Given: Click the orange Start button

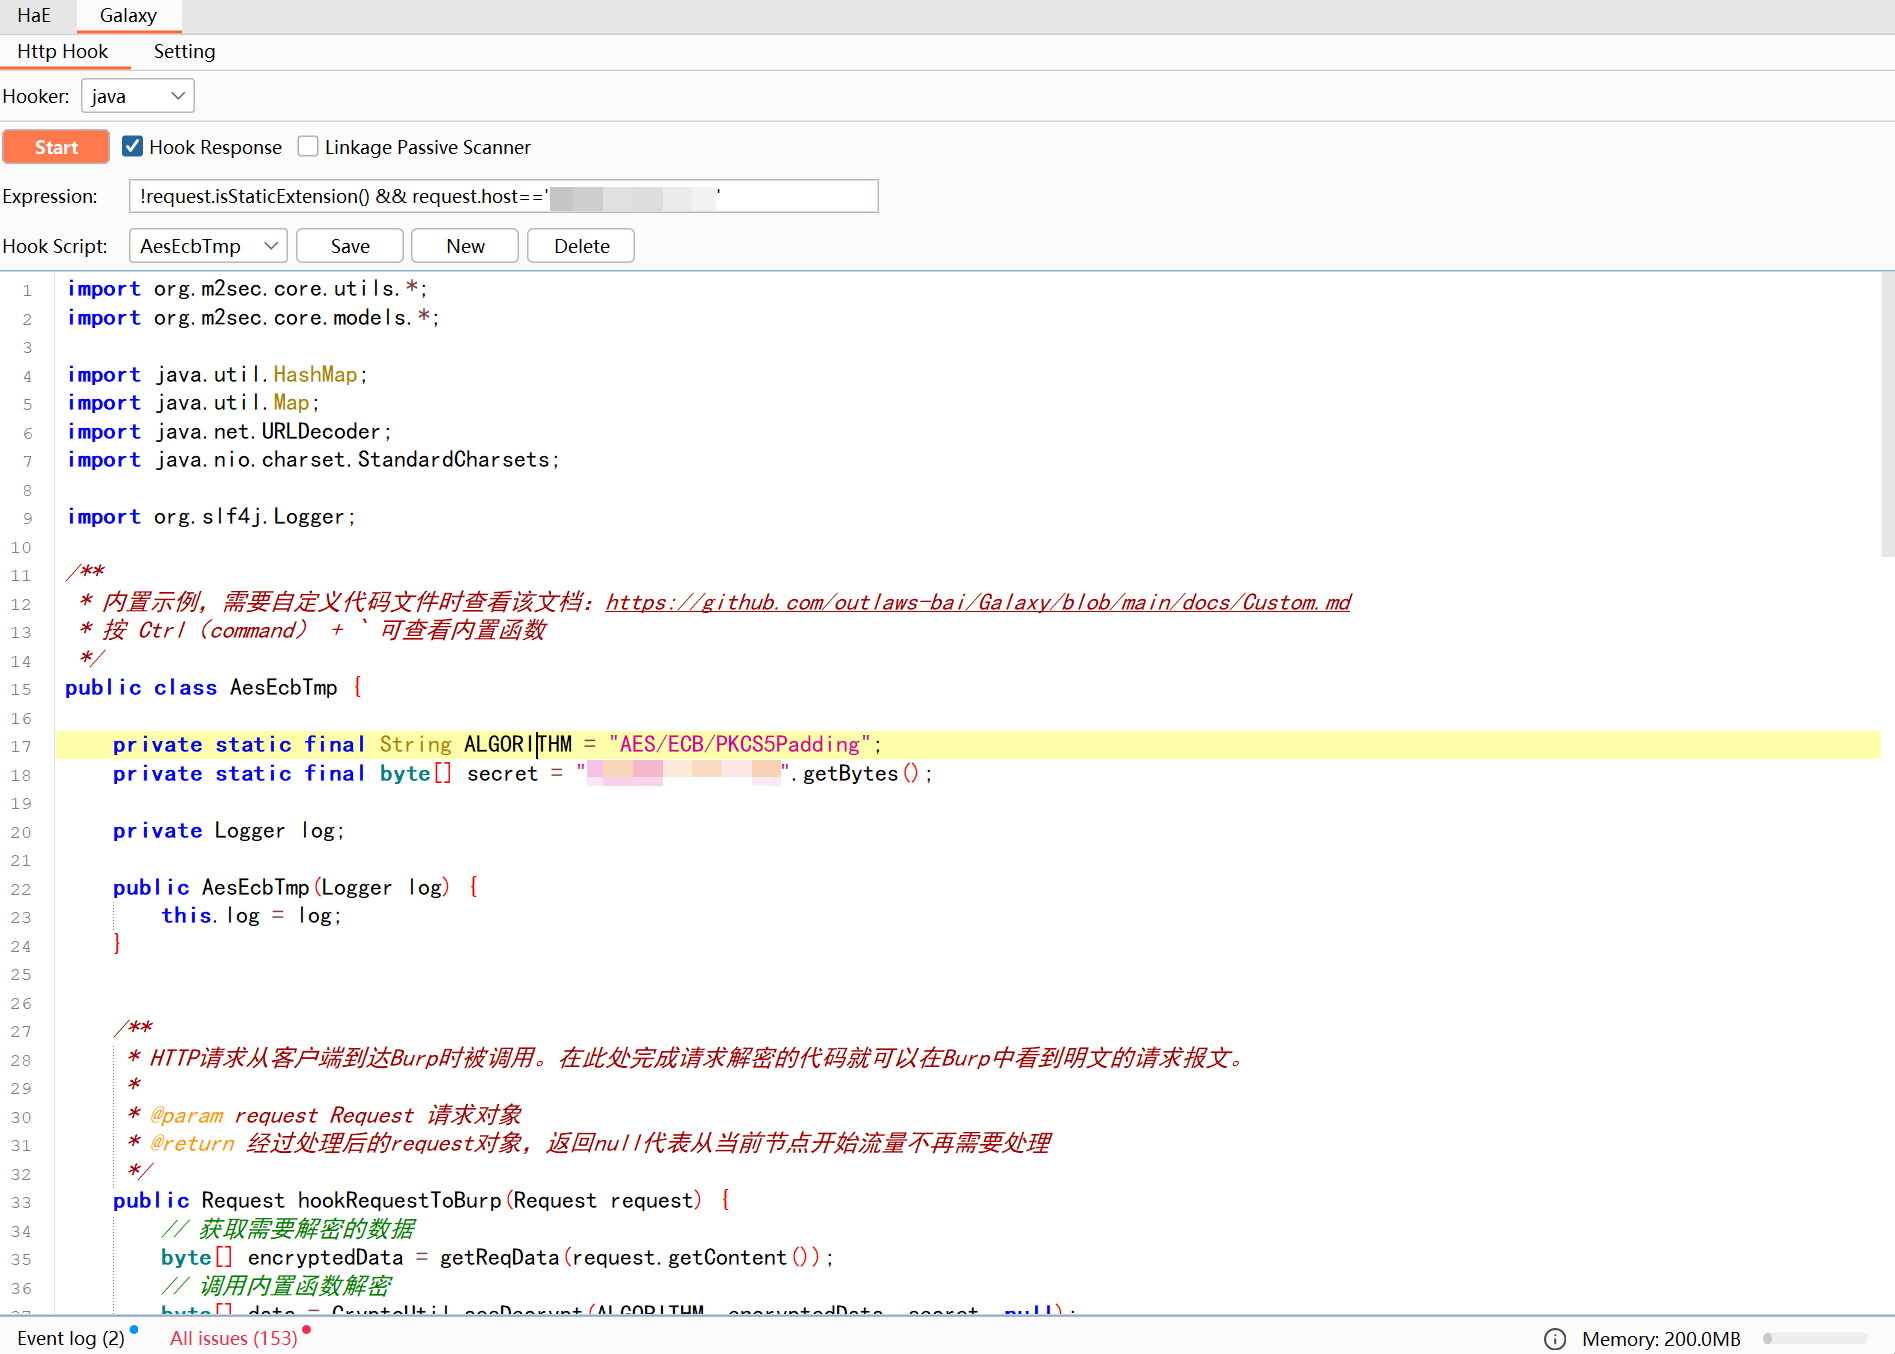Looking at the screenshot, I should pos(56,147).
